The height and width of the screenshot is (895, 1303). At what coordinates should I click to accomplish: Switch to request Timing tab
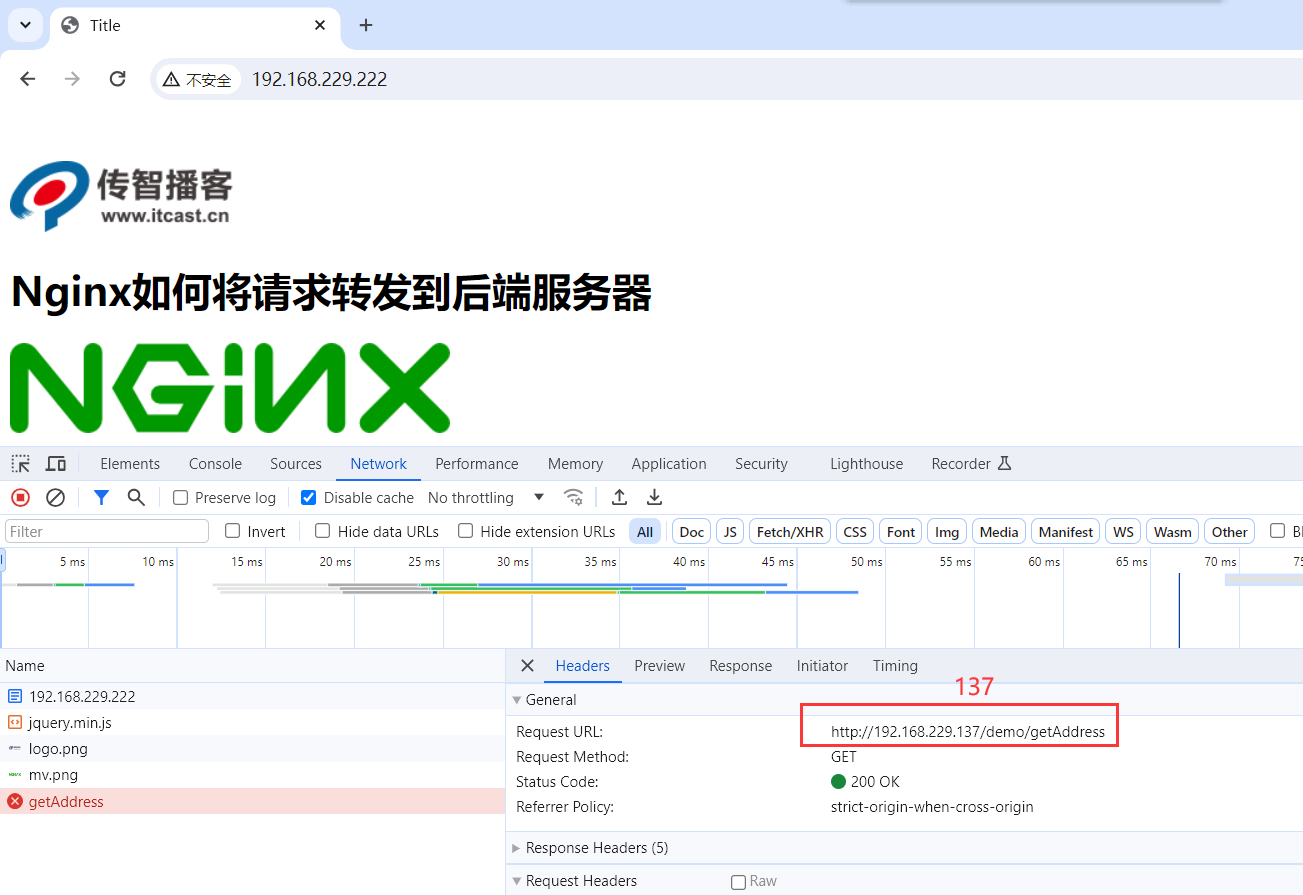coord(895,666)
